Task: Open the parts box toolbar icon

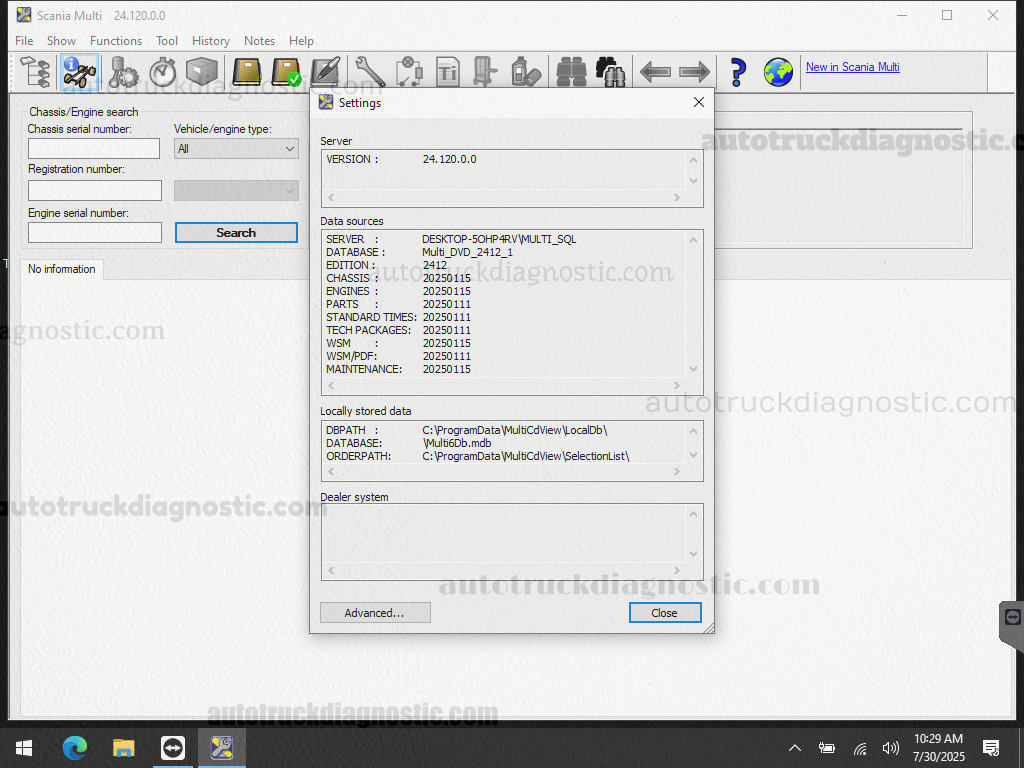Action: pyautogui.click(x=202, y=72)
